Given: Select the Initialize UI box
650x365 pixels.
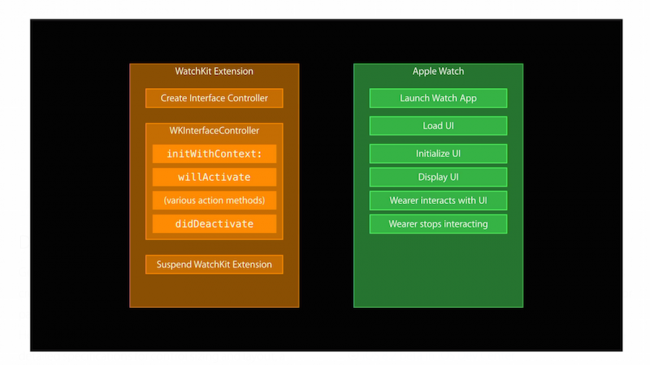Looking at the screenshot, I should (438, 153).
